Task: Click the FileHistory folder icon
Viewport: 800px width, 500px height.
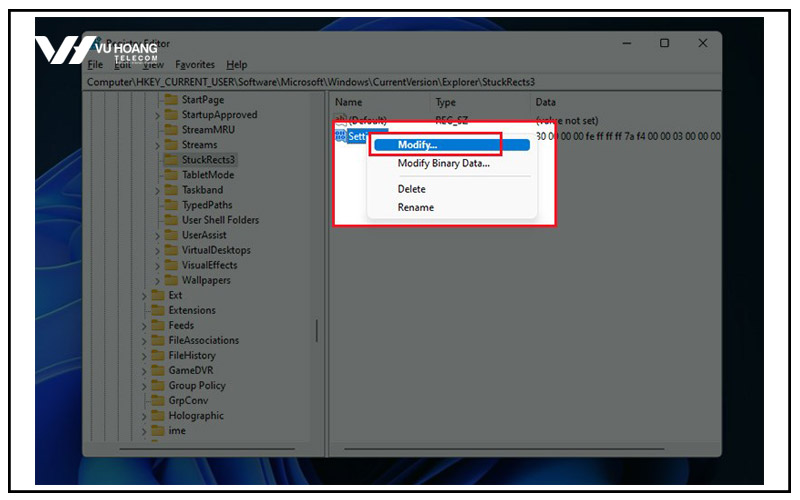Action: pyautogui.click(x=158, y=355)
